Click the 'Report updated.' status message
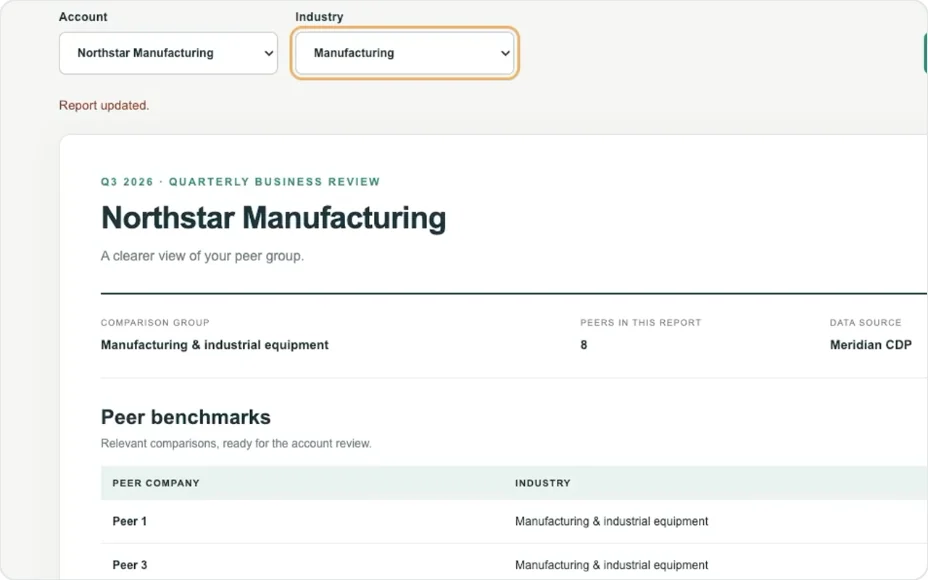The height and width of the screenshot is (580, 928). 104,105
